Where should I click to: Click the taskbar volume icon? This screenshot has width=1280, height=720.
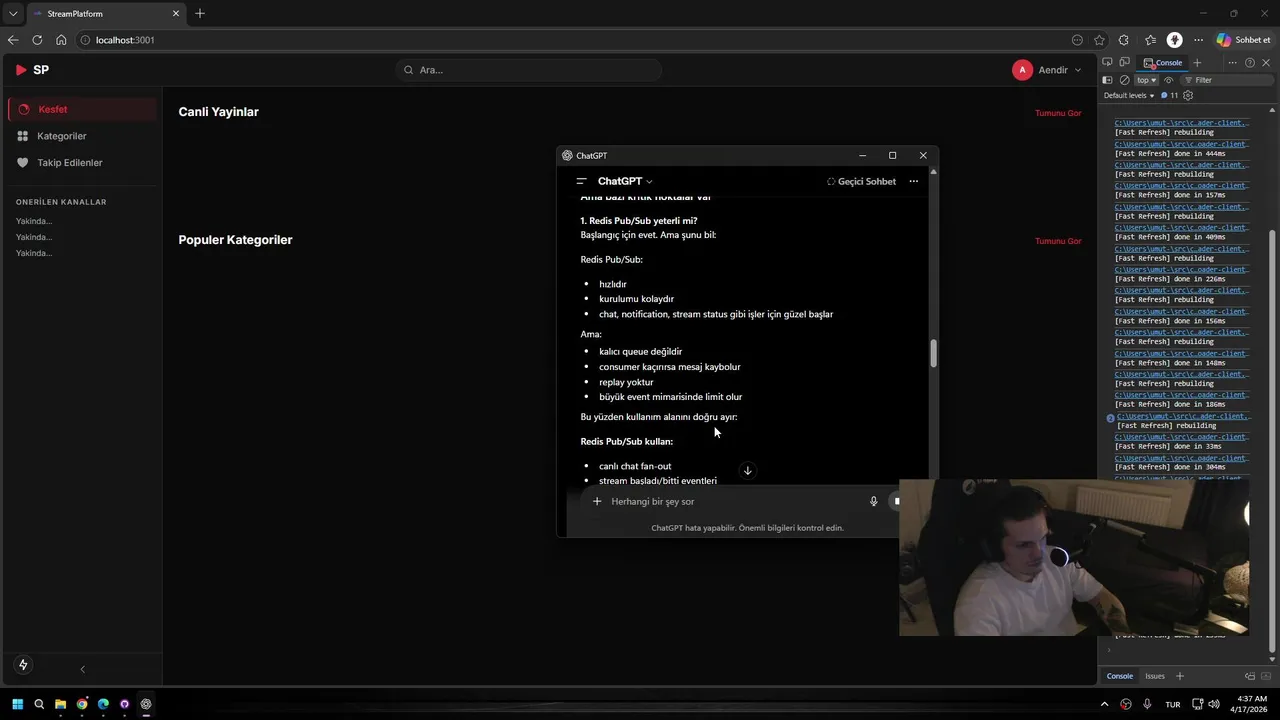pyautogui.click(x=1213, y=704)
